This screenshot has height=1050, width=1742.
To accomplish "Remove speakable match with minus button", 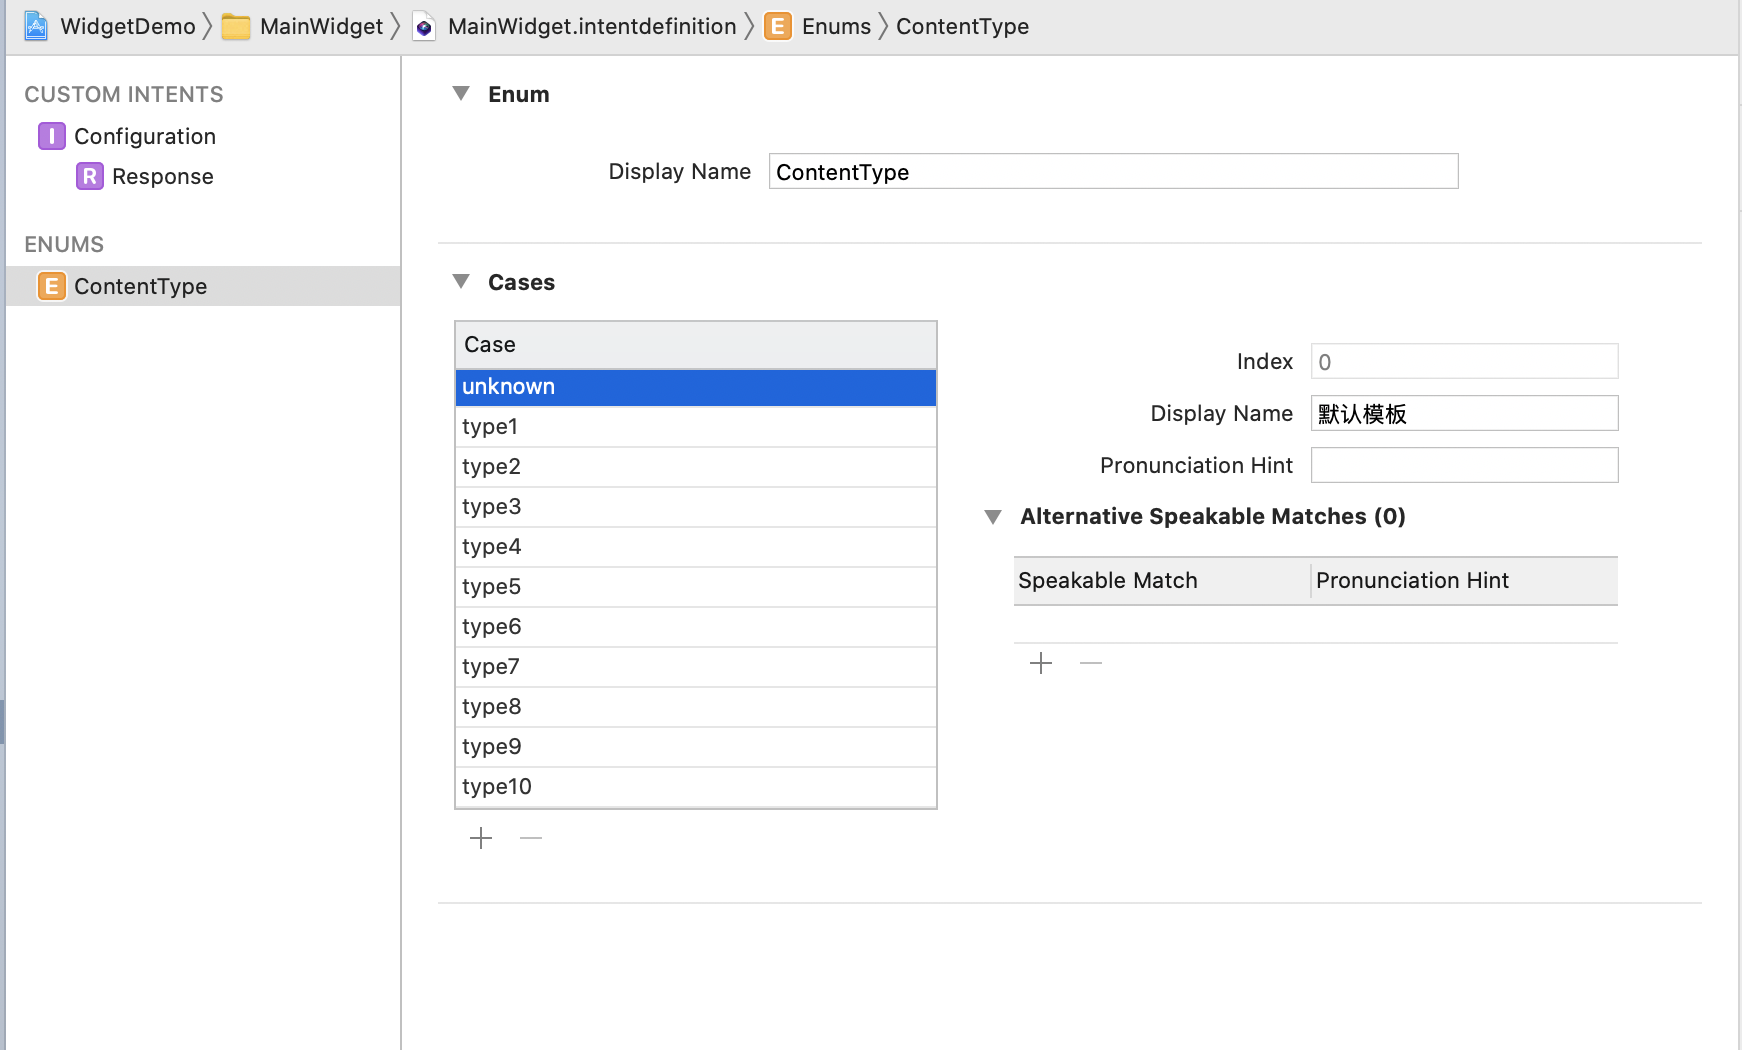I will coord(1091,663).
